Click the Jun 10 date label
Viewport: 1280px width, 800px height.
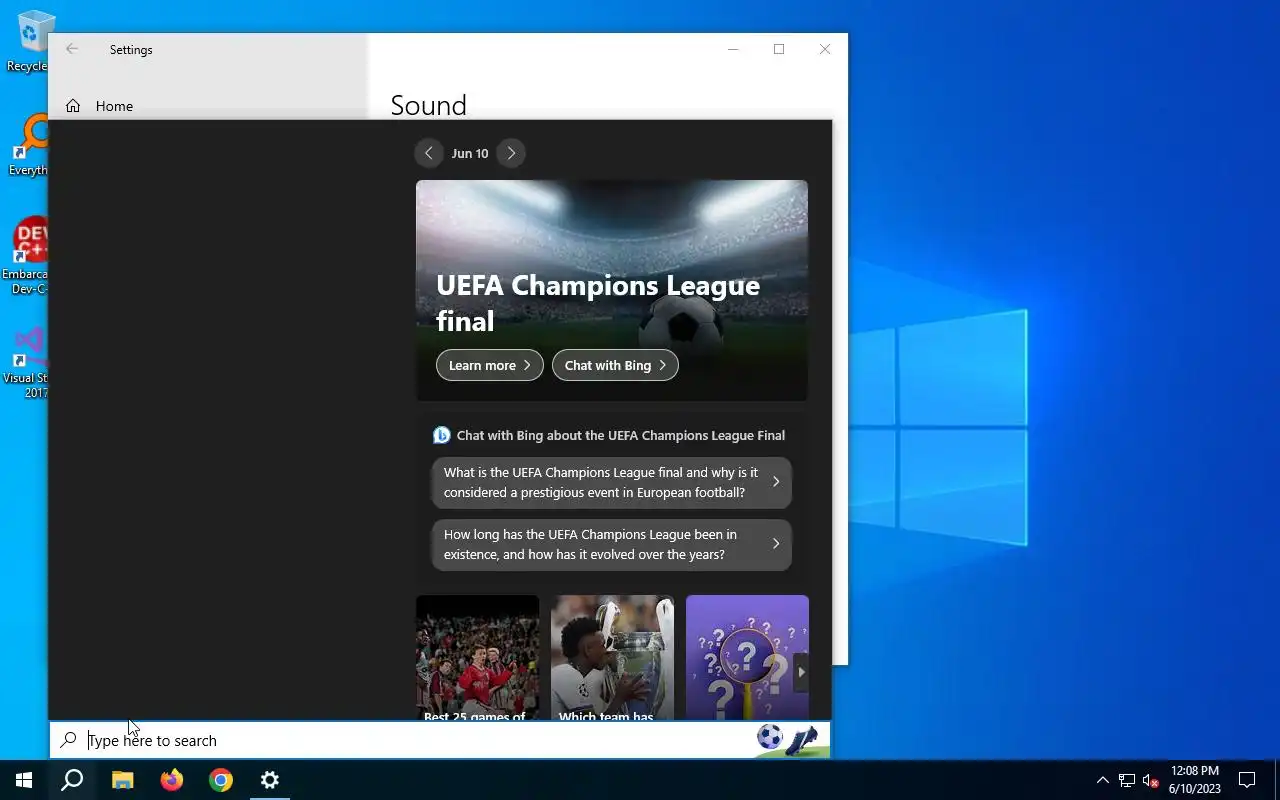click(x=470, y=153)
